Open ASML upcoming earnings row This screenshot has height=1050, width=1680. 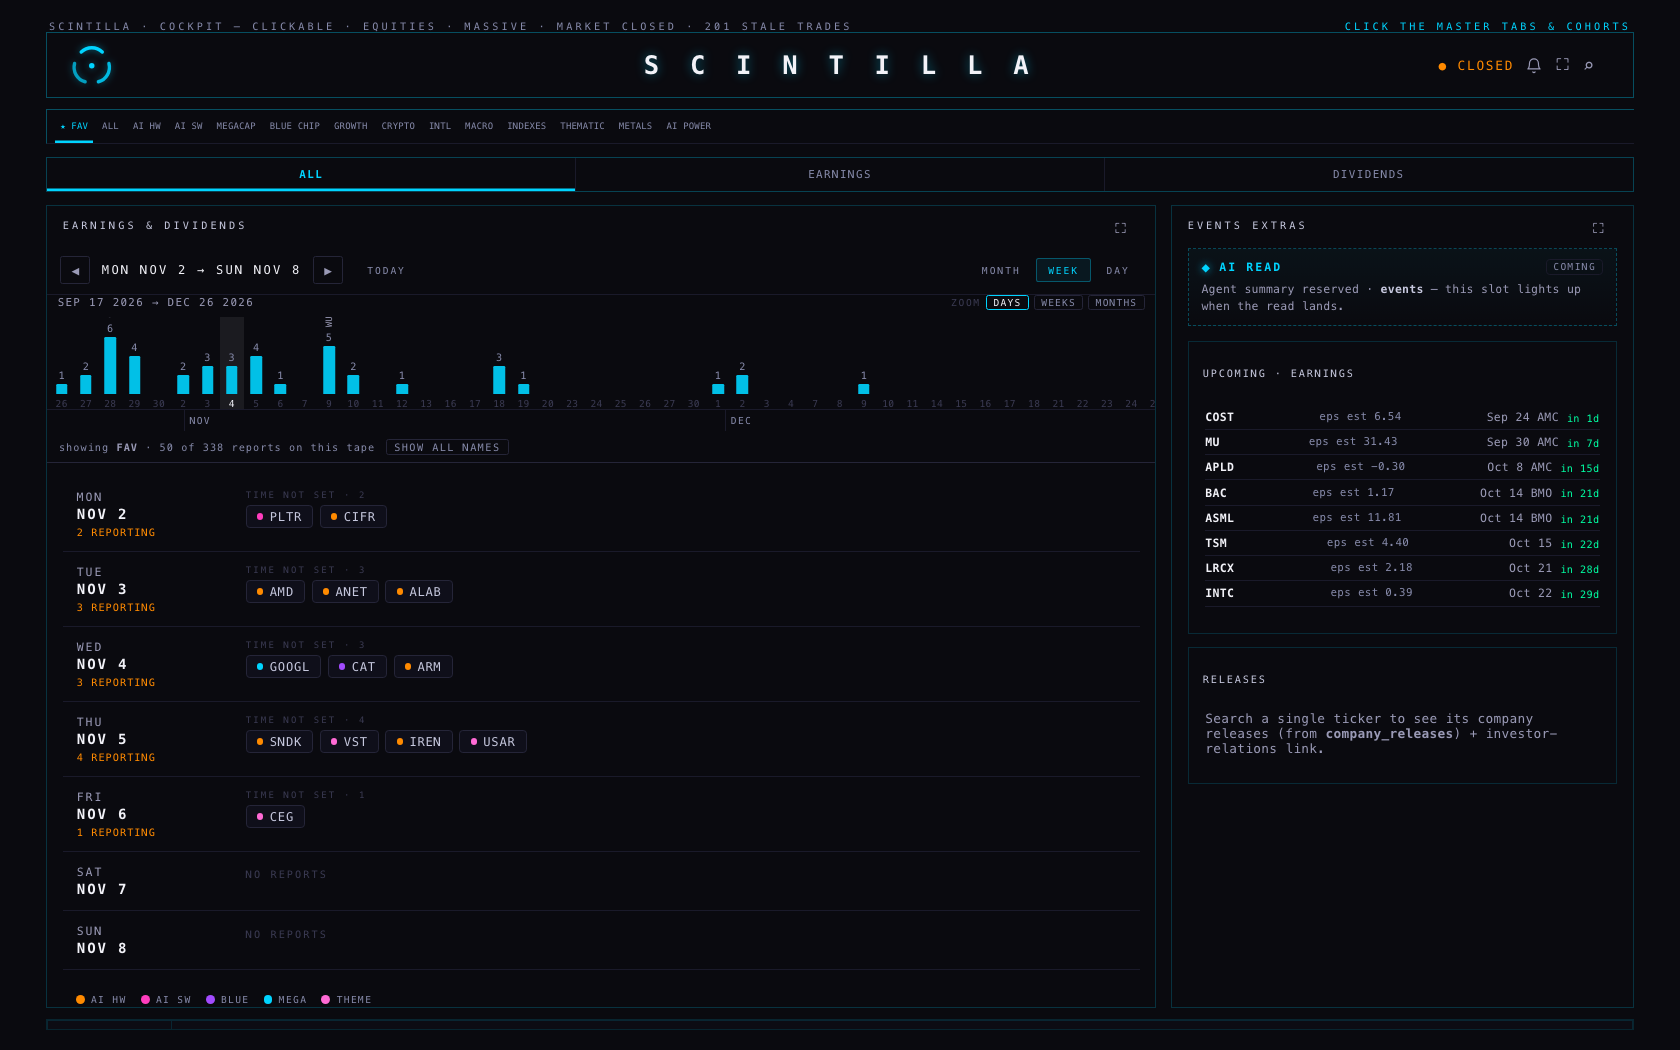pos(1402,518)
